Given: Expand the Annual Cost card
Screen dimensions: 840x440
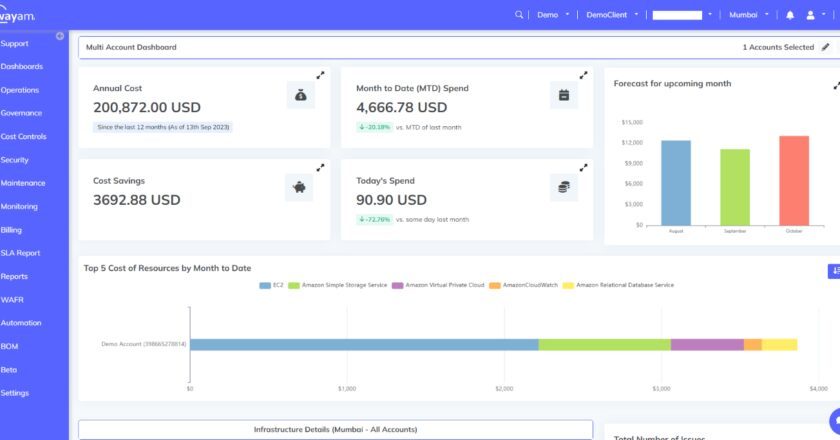Looking at the screenshot, I should click(320, 76).
